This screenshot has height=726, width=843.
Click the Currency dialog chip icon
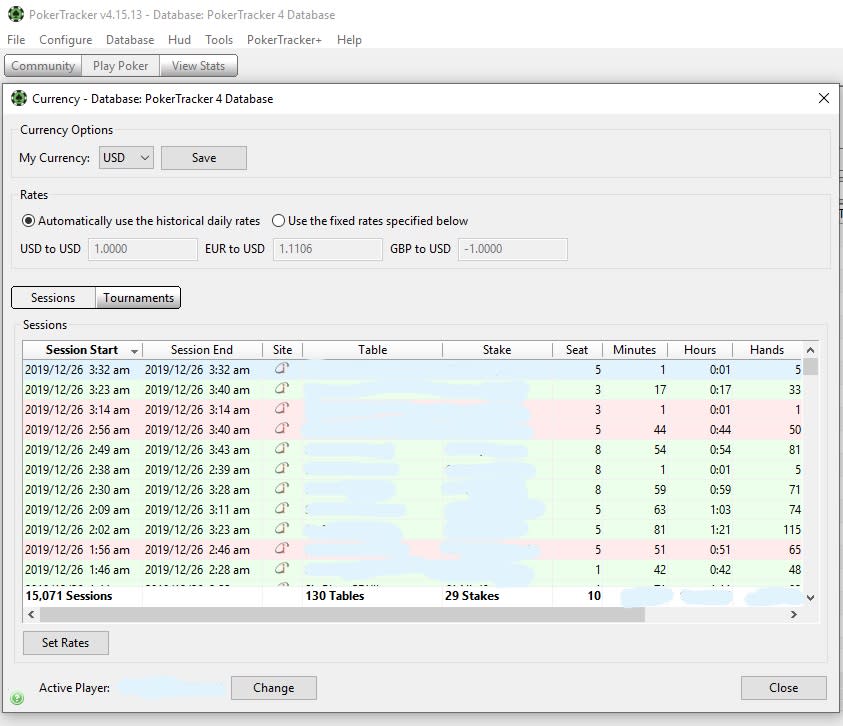(18, 98)
